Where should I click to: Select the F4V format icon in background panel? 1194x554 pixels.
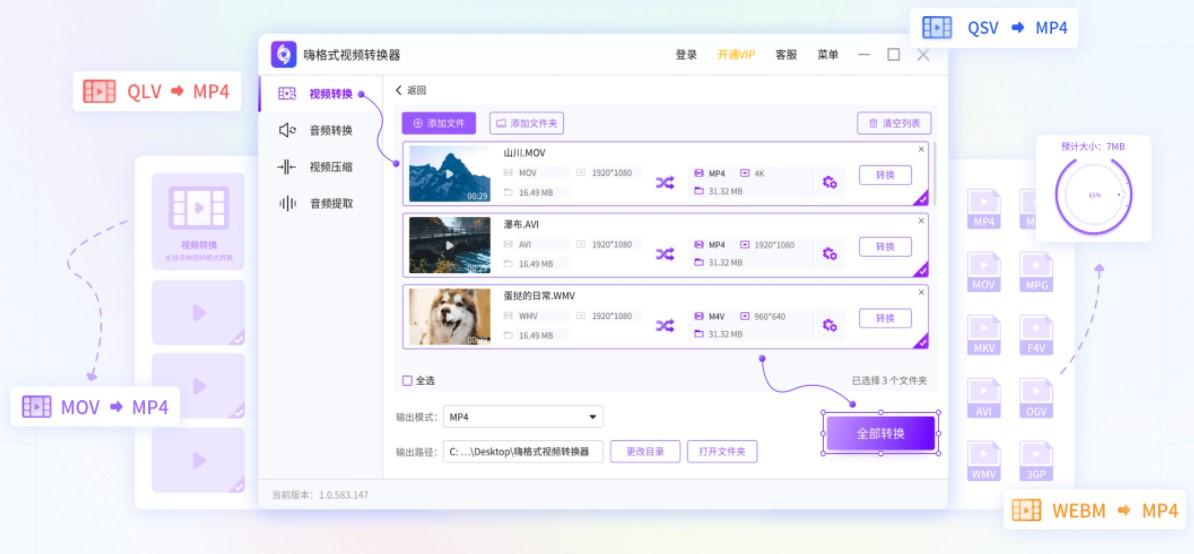[1036, 336]
